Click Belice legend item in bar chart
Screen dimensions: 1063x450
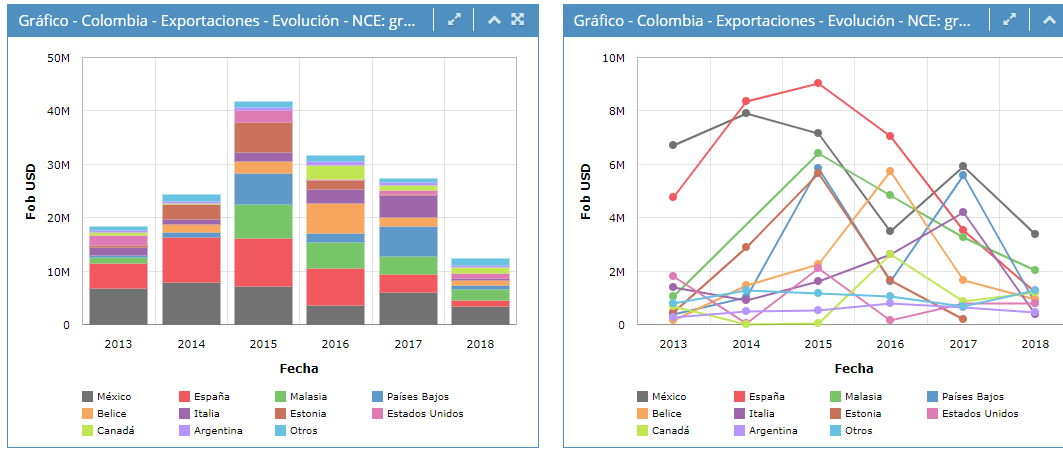point(105,413)
